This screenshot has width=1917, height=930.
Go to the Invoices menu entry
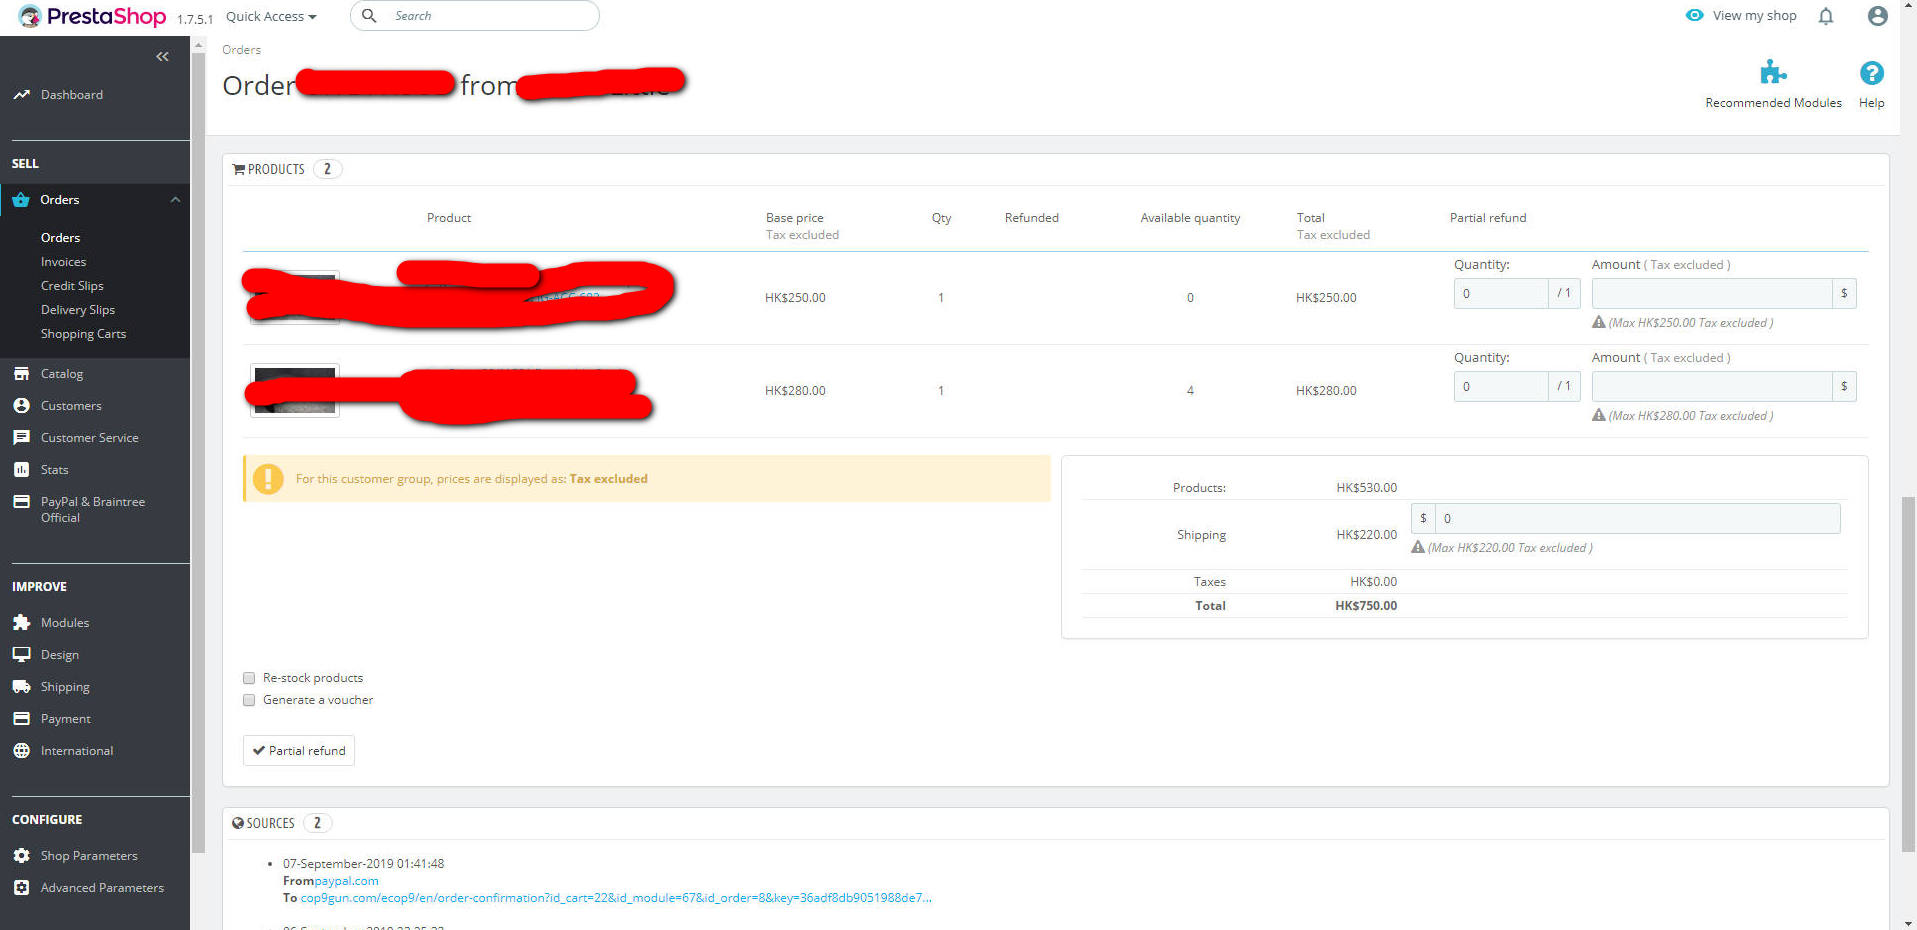click(63, 261)
